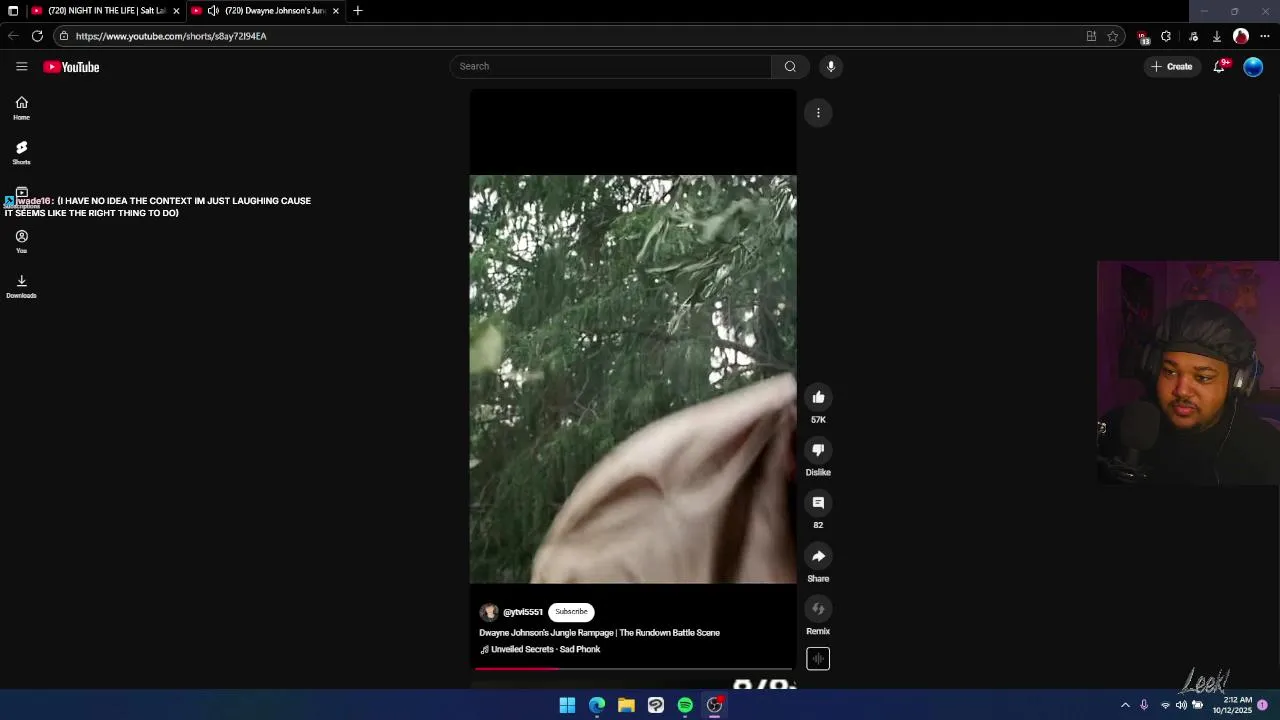The image size is (1280, 720).
Task: View site information for youtube.com
Action: [64, 36]
